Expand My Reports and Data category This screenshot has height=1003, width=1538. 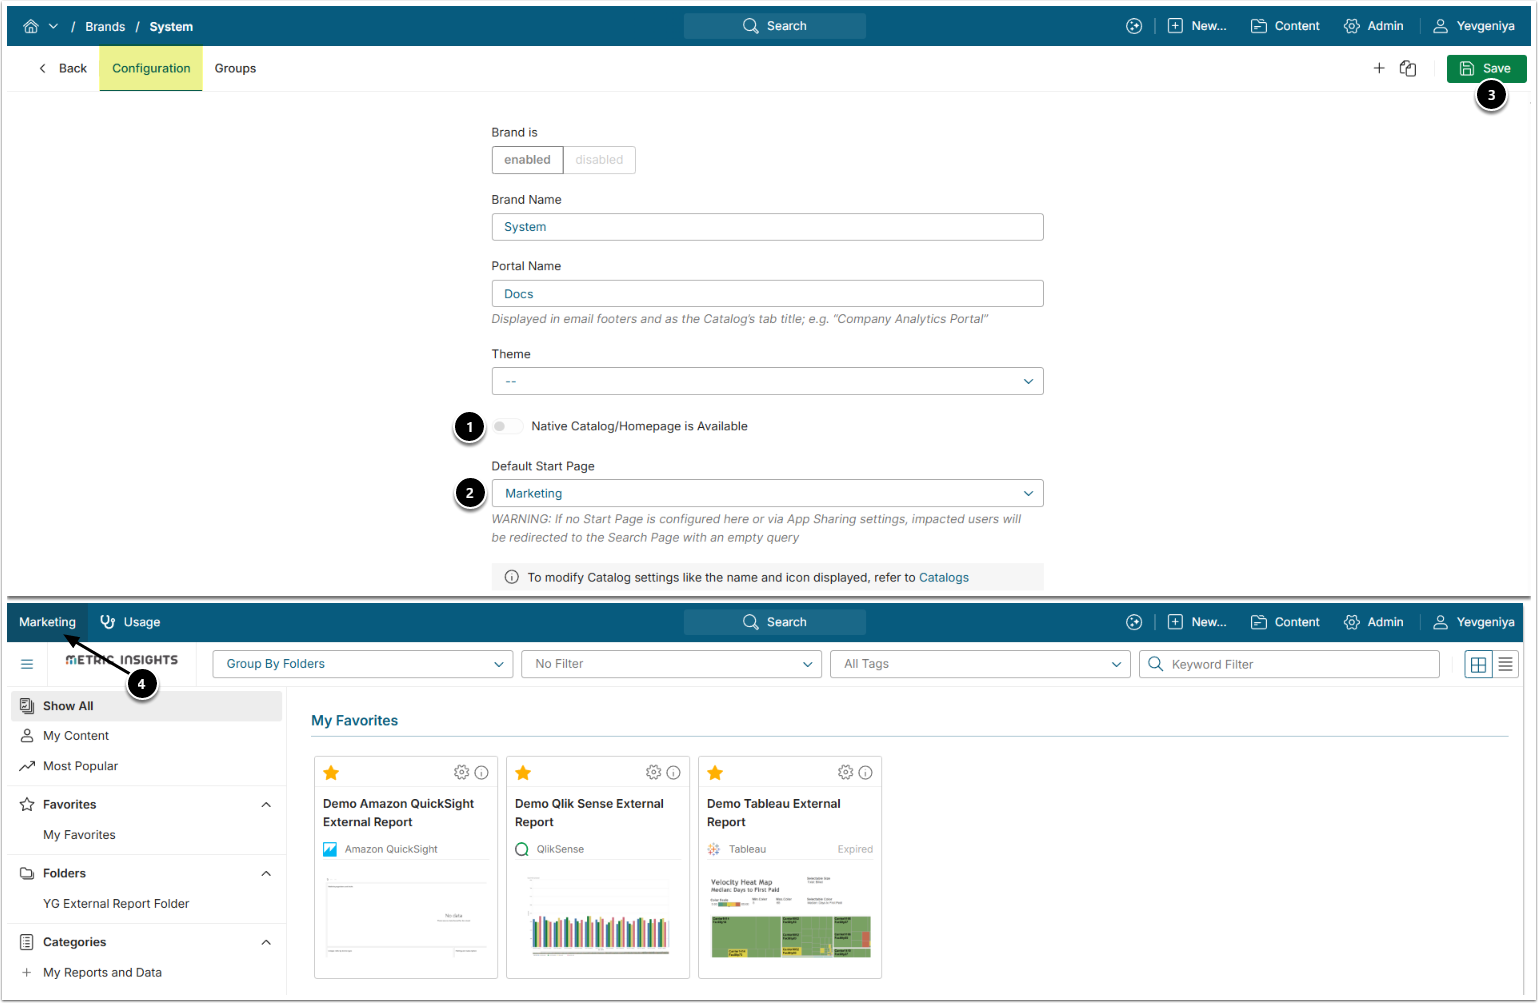tap(27, 973)
